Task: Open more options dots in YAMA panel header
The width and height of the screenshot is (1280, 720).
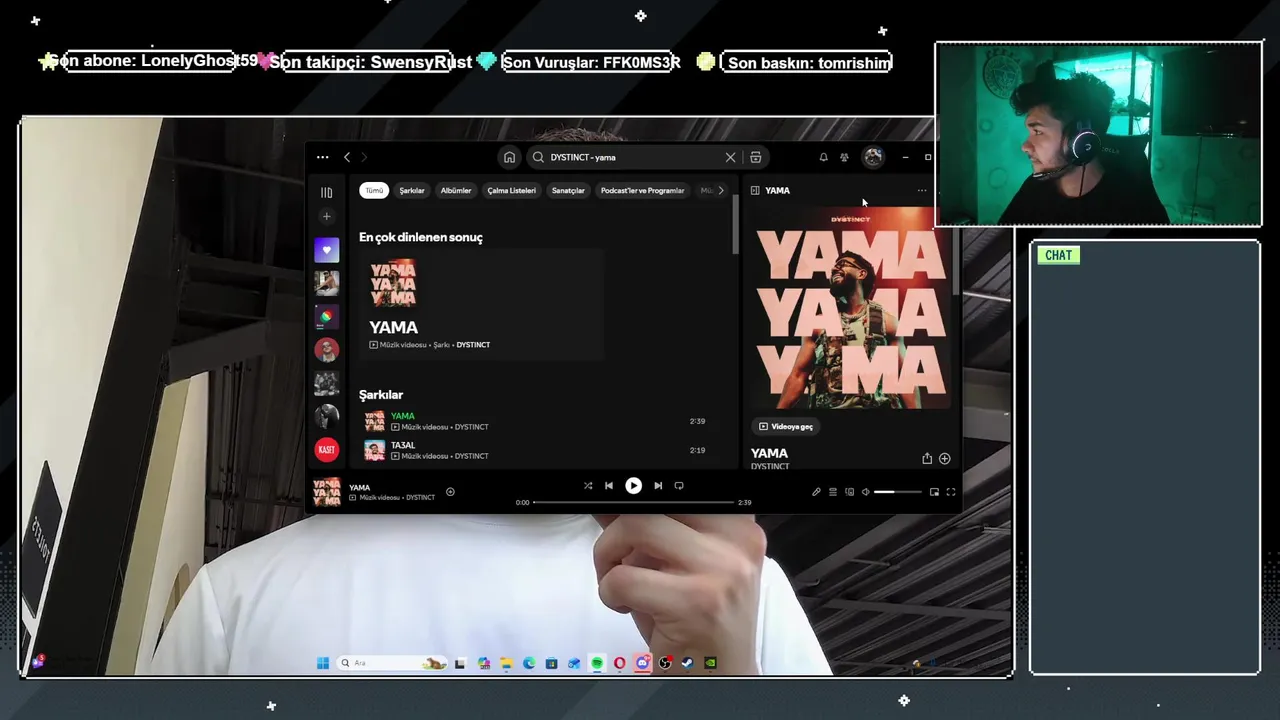Action: (922, 190)
